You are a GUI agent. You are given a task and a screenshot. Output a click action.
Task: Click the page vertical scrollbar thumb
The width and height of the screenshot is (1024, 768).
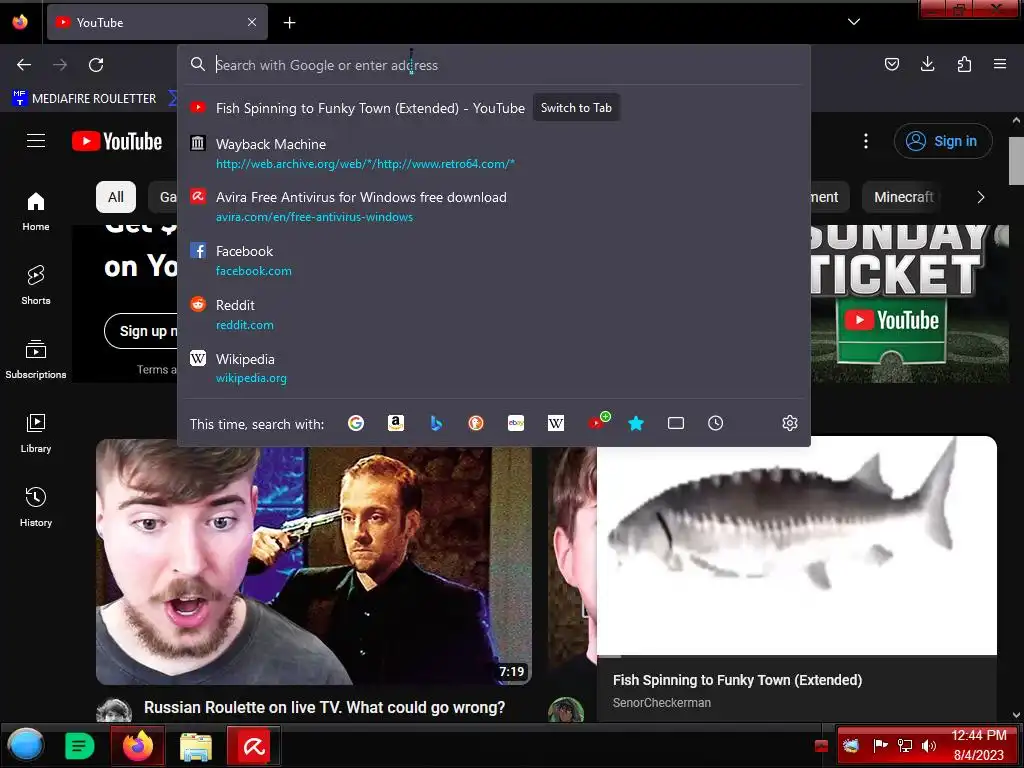(x=1016, y=161)
